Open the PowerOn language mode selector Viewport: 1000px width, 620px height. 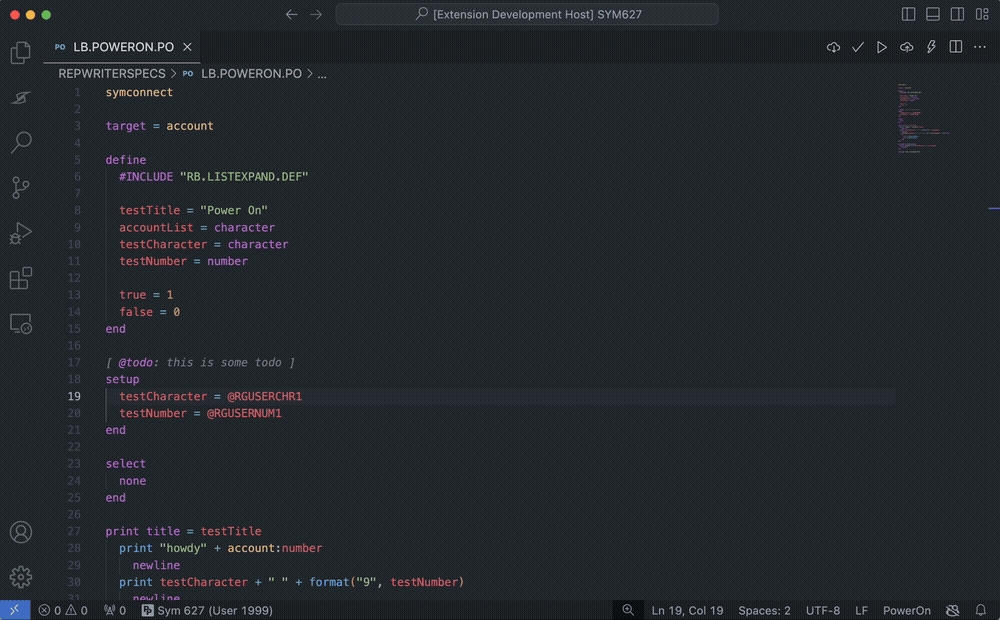click(906, 610)
